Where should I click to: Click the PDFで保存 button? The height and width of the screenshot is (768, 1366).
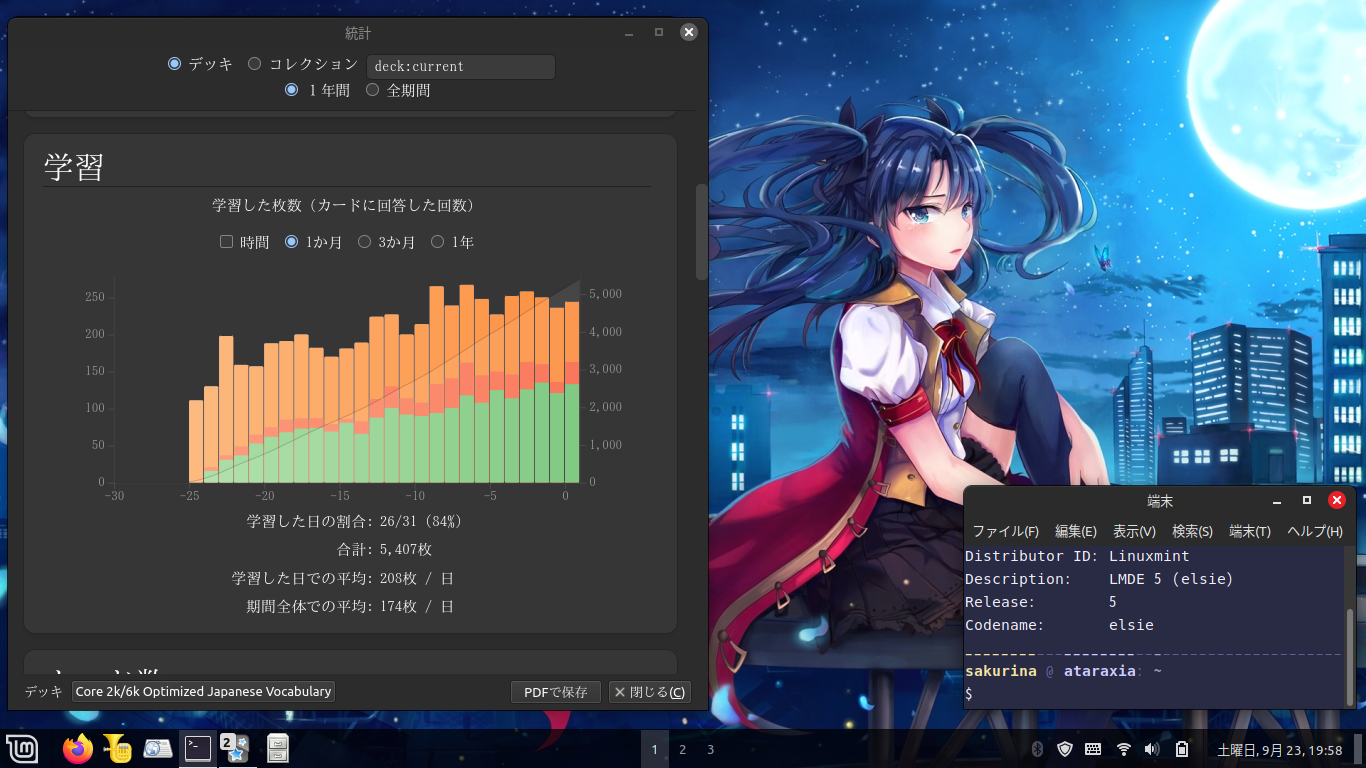click(555, 692)
